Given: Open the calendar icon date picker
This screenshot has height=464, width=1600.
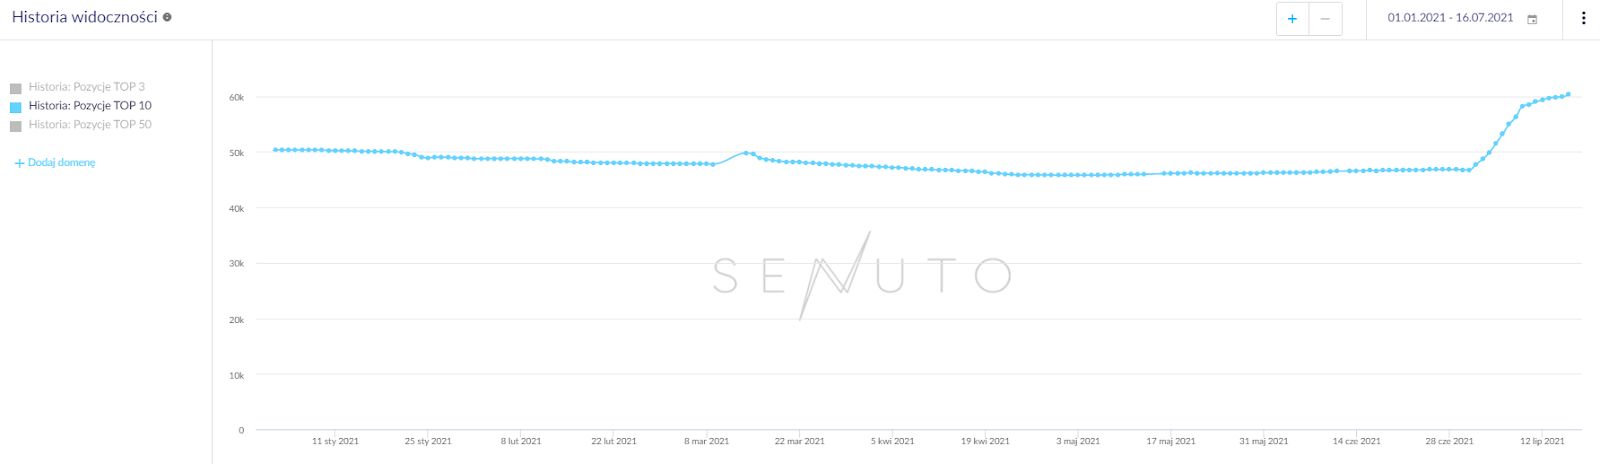Looking at the screenshot, I should pos(1532,19).
